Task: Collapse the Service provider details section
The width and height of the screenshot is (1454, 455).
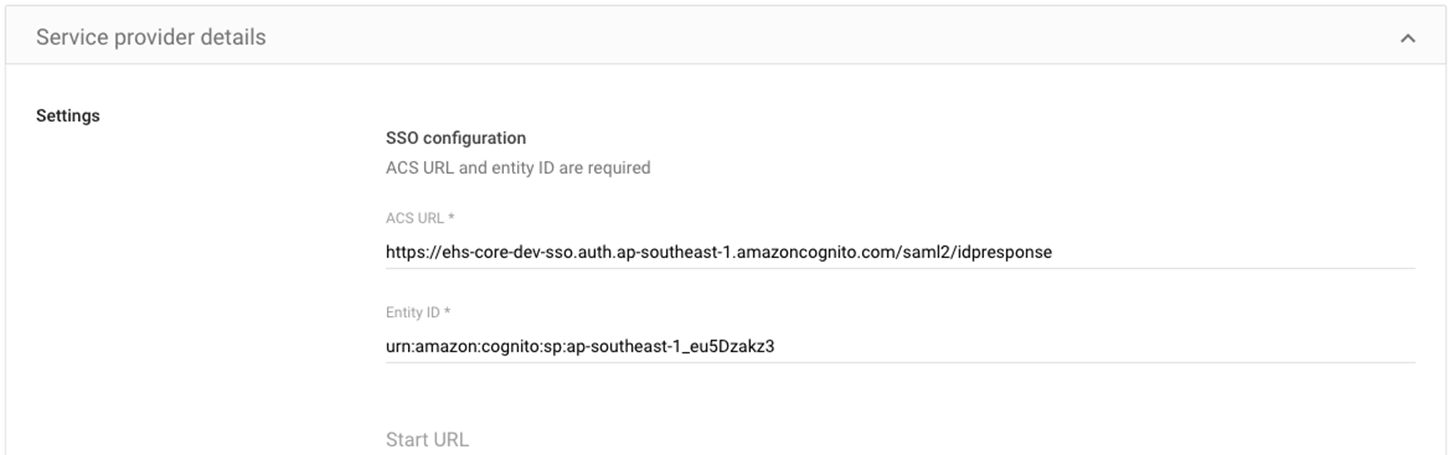Action: pos(1407,38)
